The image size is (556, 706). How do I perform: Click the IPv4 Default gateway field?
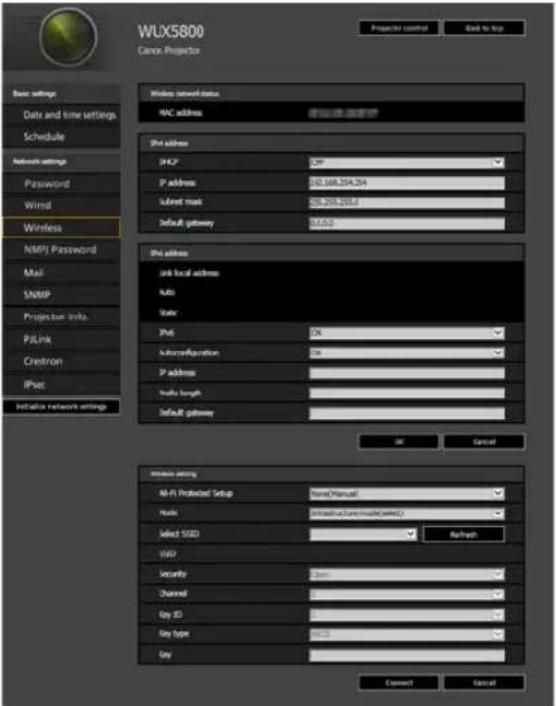point(407,223)
